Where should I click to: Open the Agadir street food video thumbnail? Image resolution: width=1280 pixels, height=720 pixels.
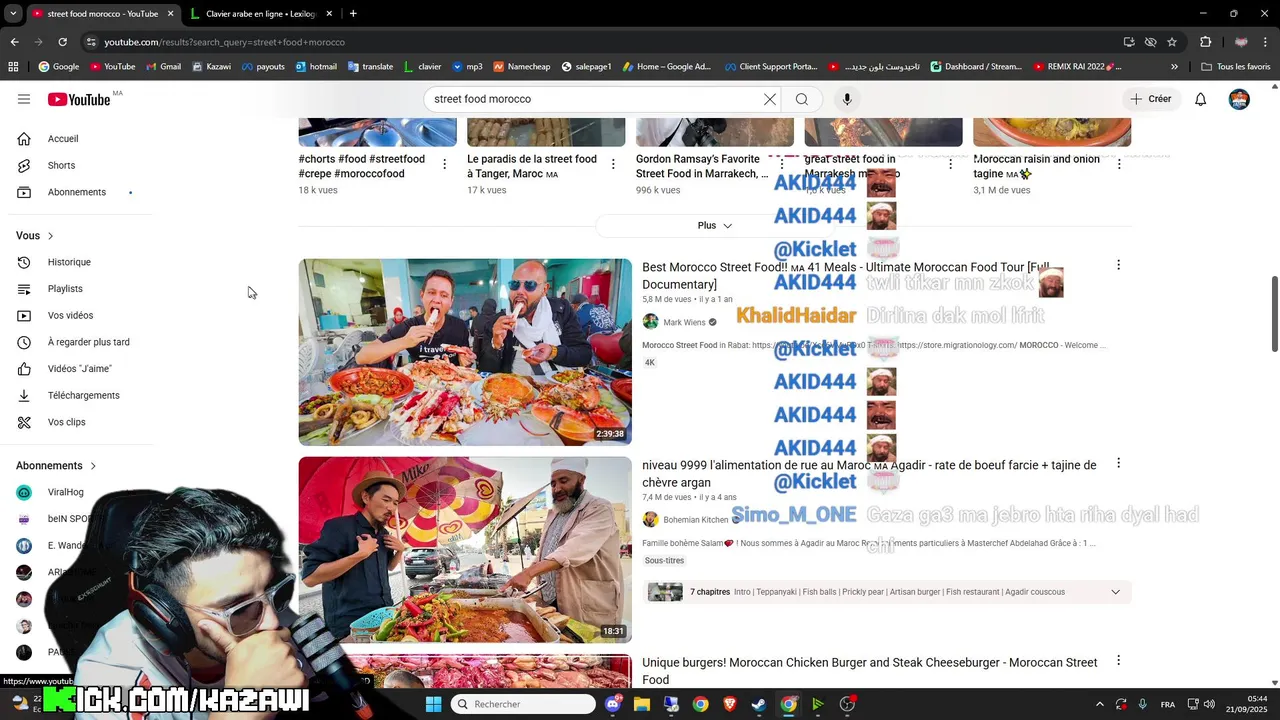click(465, 549)
